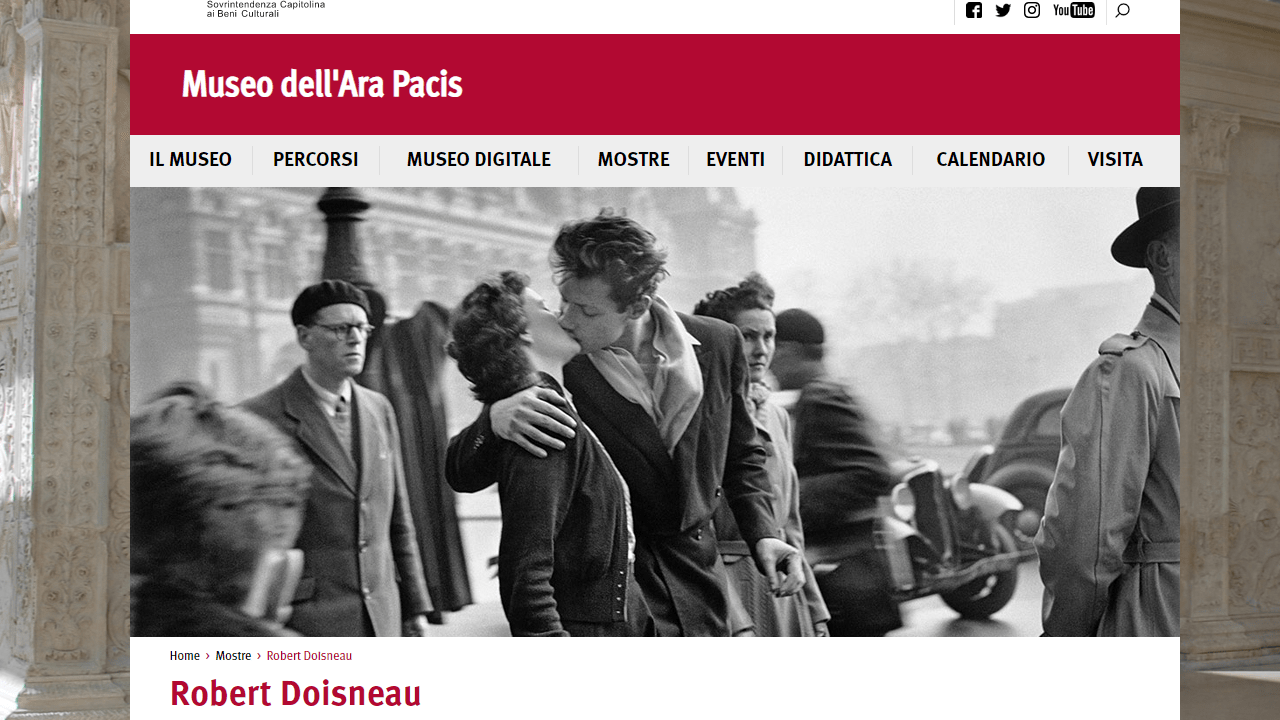
Task: Click the Museo dell'Ara Pacis title
Action: coord(322,85)
